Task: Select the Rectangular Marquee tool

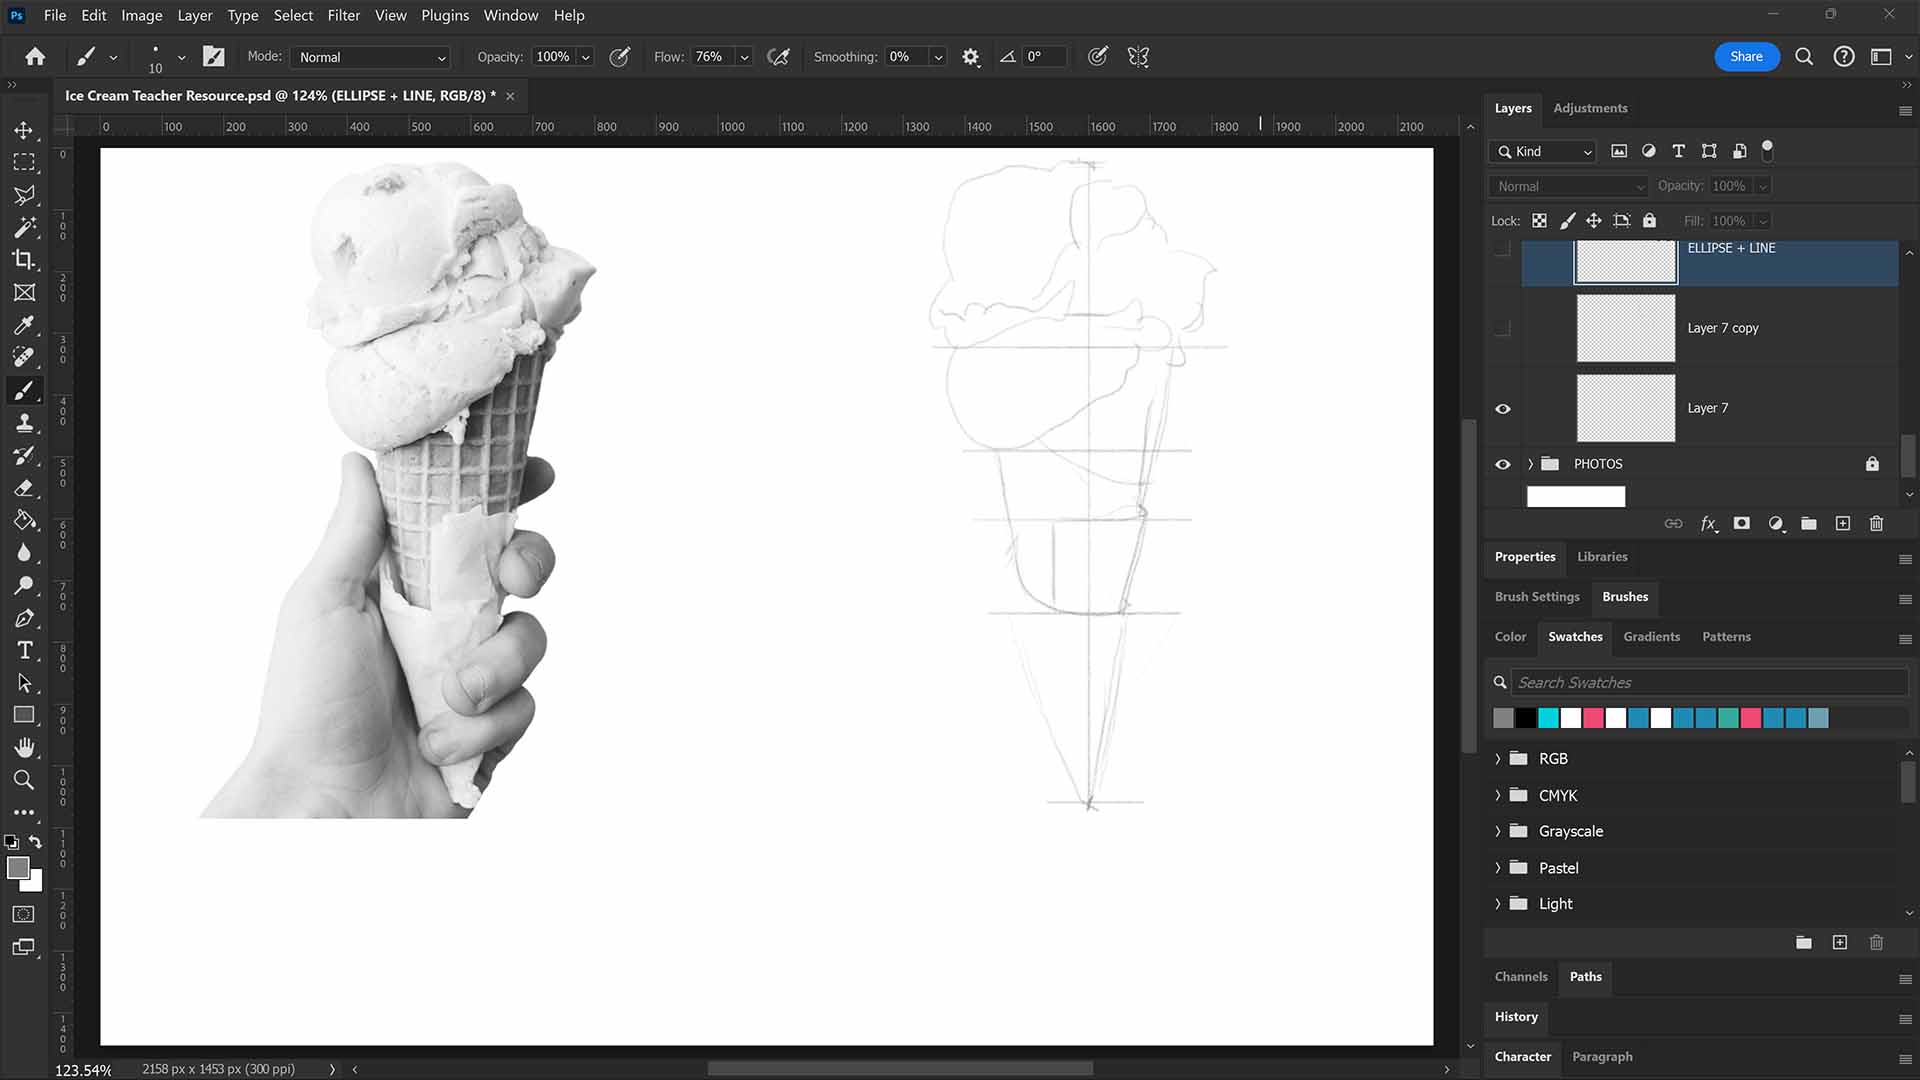Action: (24, 162)
